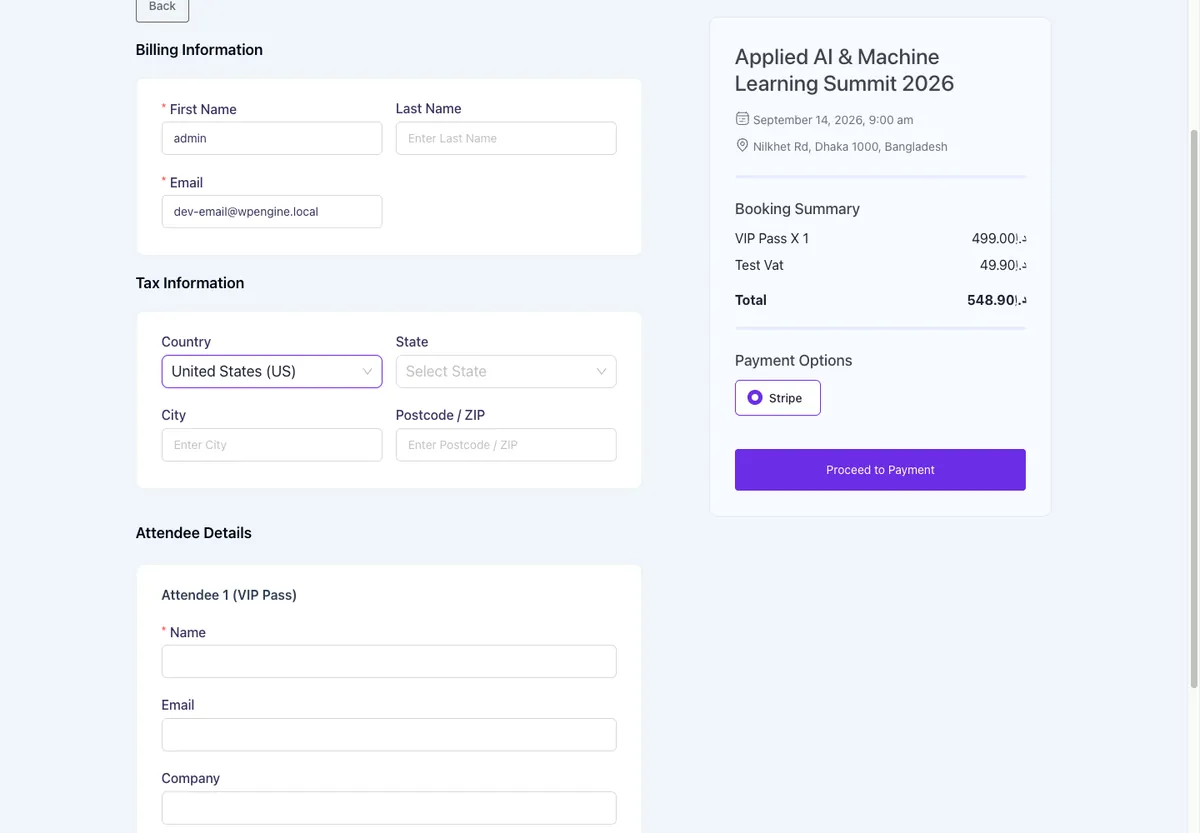Click the 'Booking Summary' heading

pyautogui.click(x=797, y=209)
